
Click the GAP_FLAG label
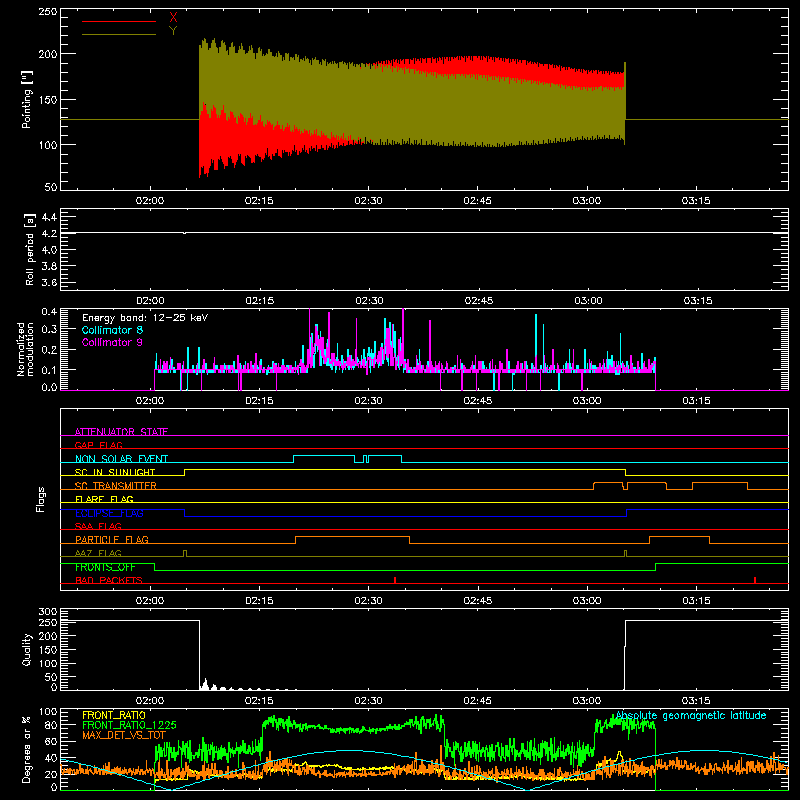98,445
